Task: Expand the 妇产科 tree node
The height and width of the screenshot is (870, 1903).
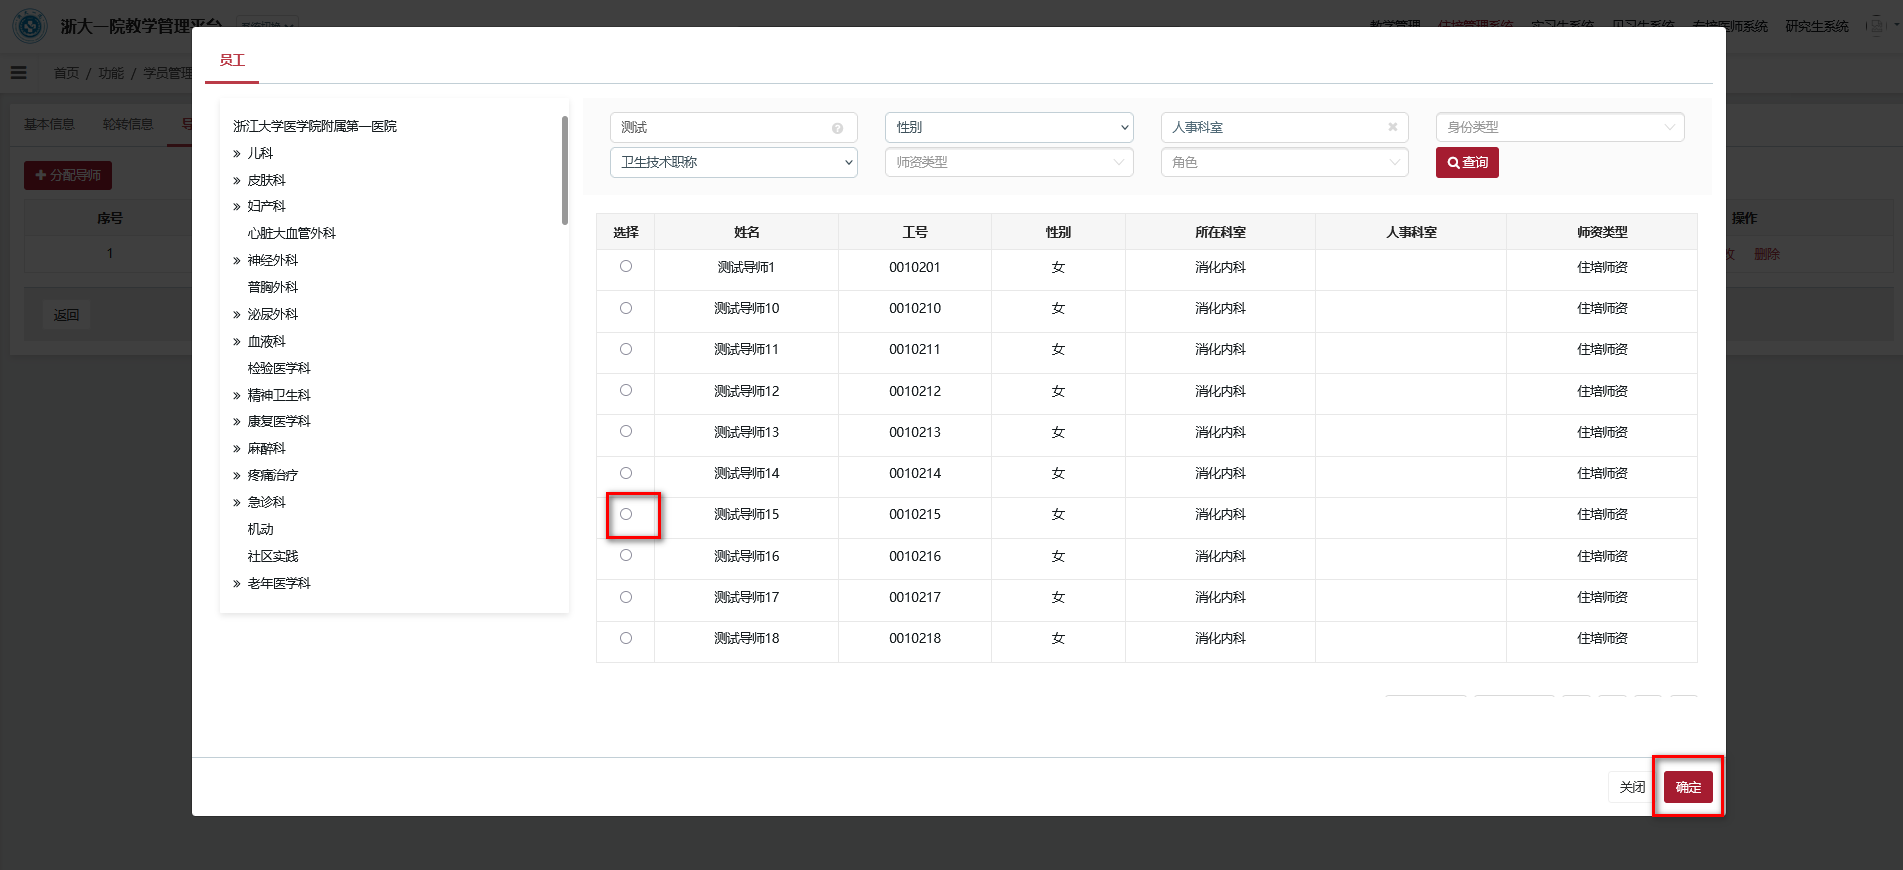Action: pyautogui.click(x=237, y=207)
